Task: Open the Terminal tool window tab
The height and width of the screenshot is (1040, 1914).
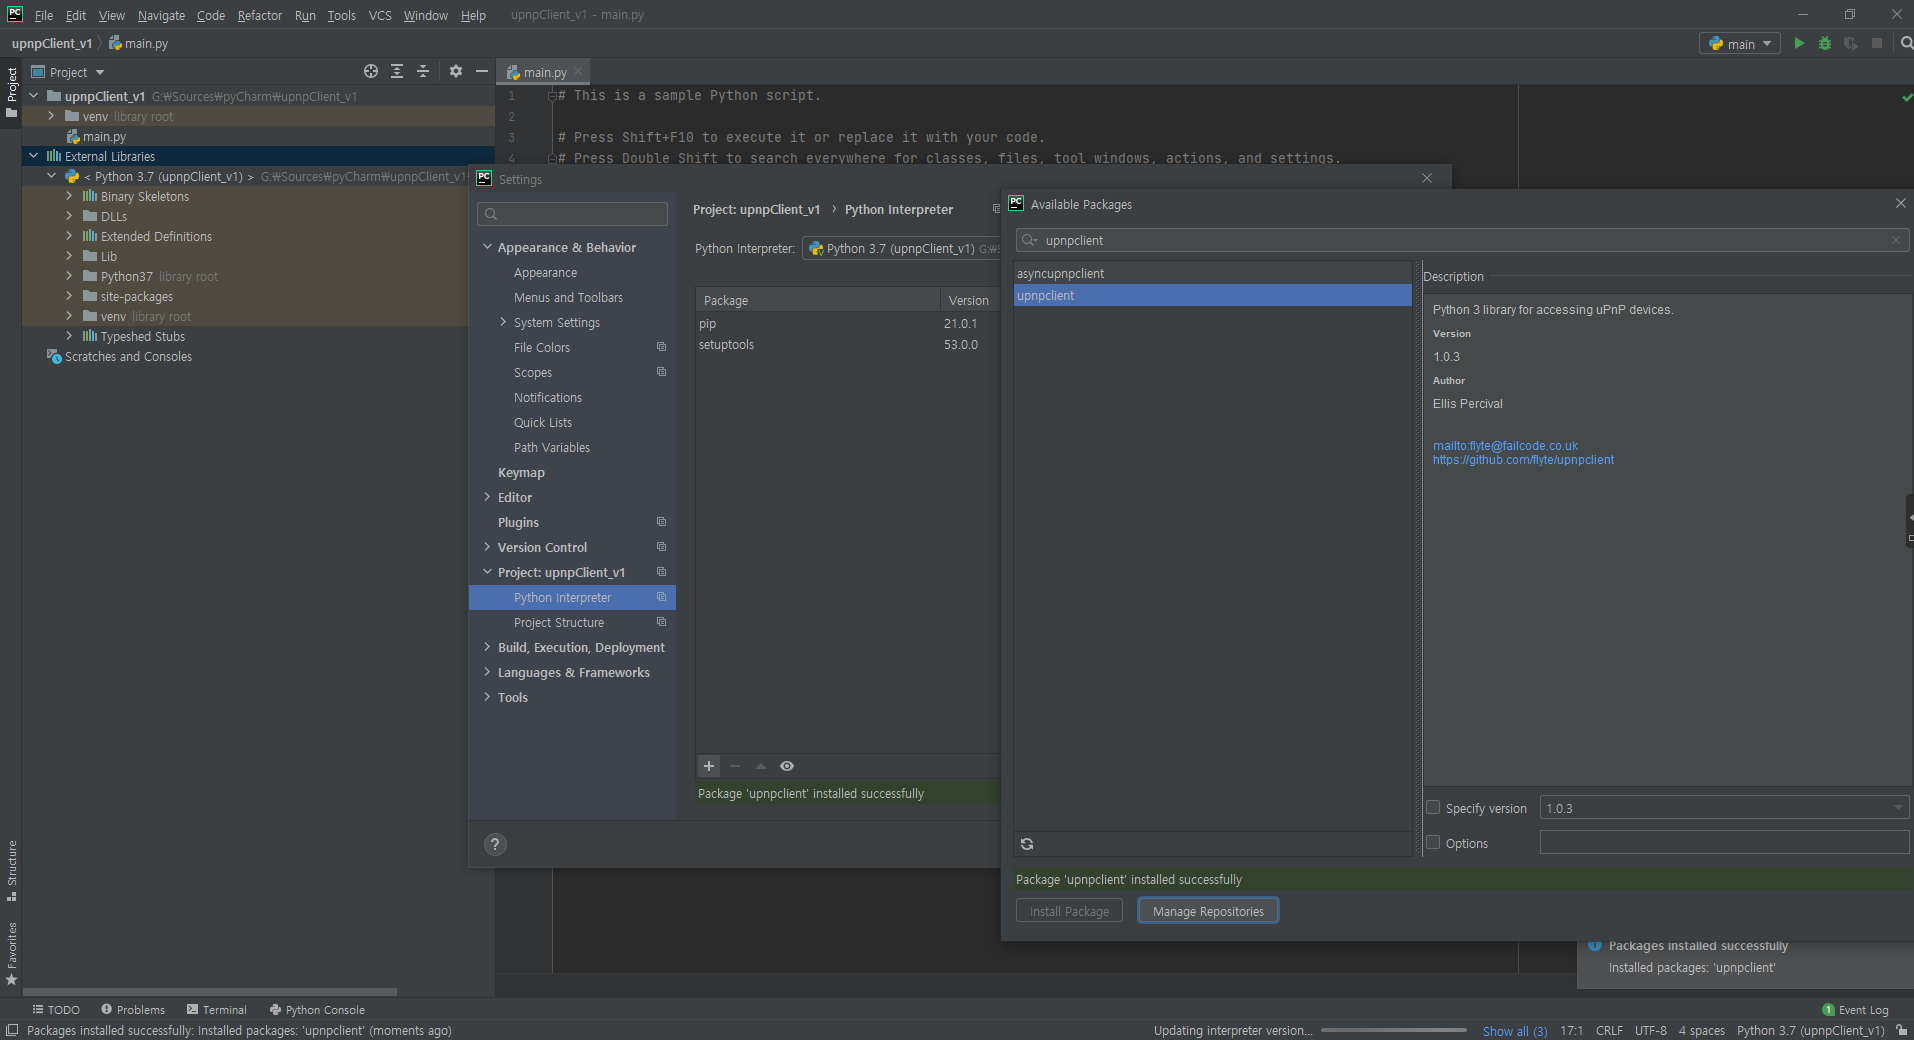Action: (216, 1010)
